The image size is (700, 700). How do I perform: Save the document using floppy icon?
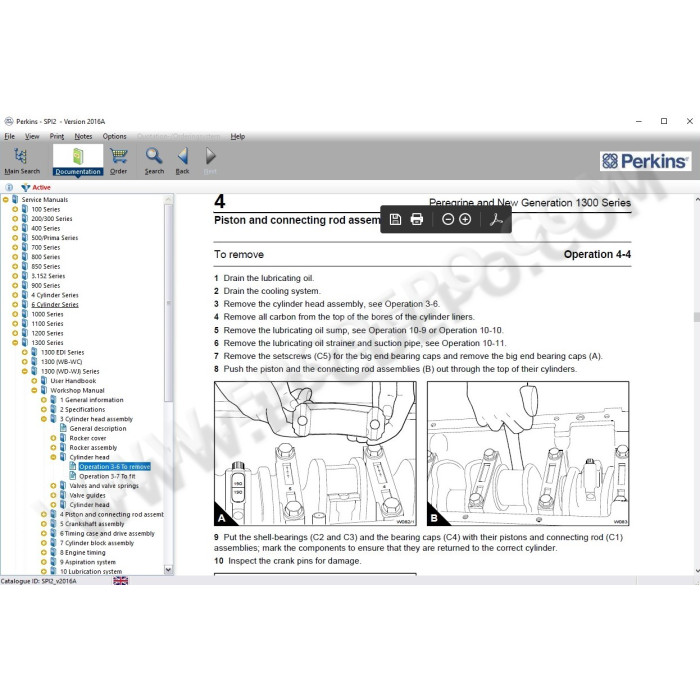[395, 219]
